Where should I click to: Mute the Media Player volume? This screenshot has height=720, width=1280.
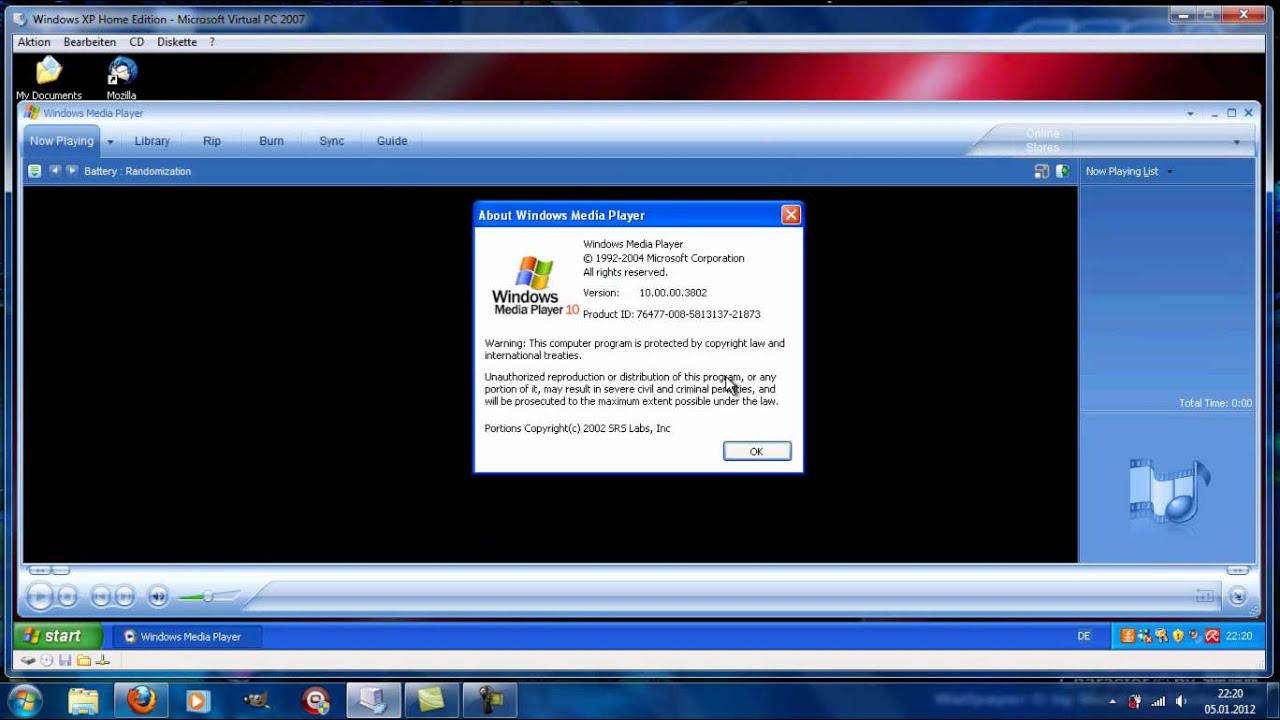click(158, 597)
